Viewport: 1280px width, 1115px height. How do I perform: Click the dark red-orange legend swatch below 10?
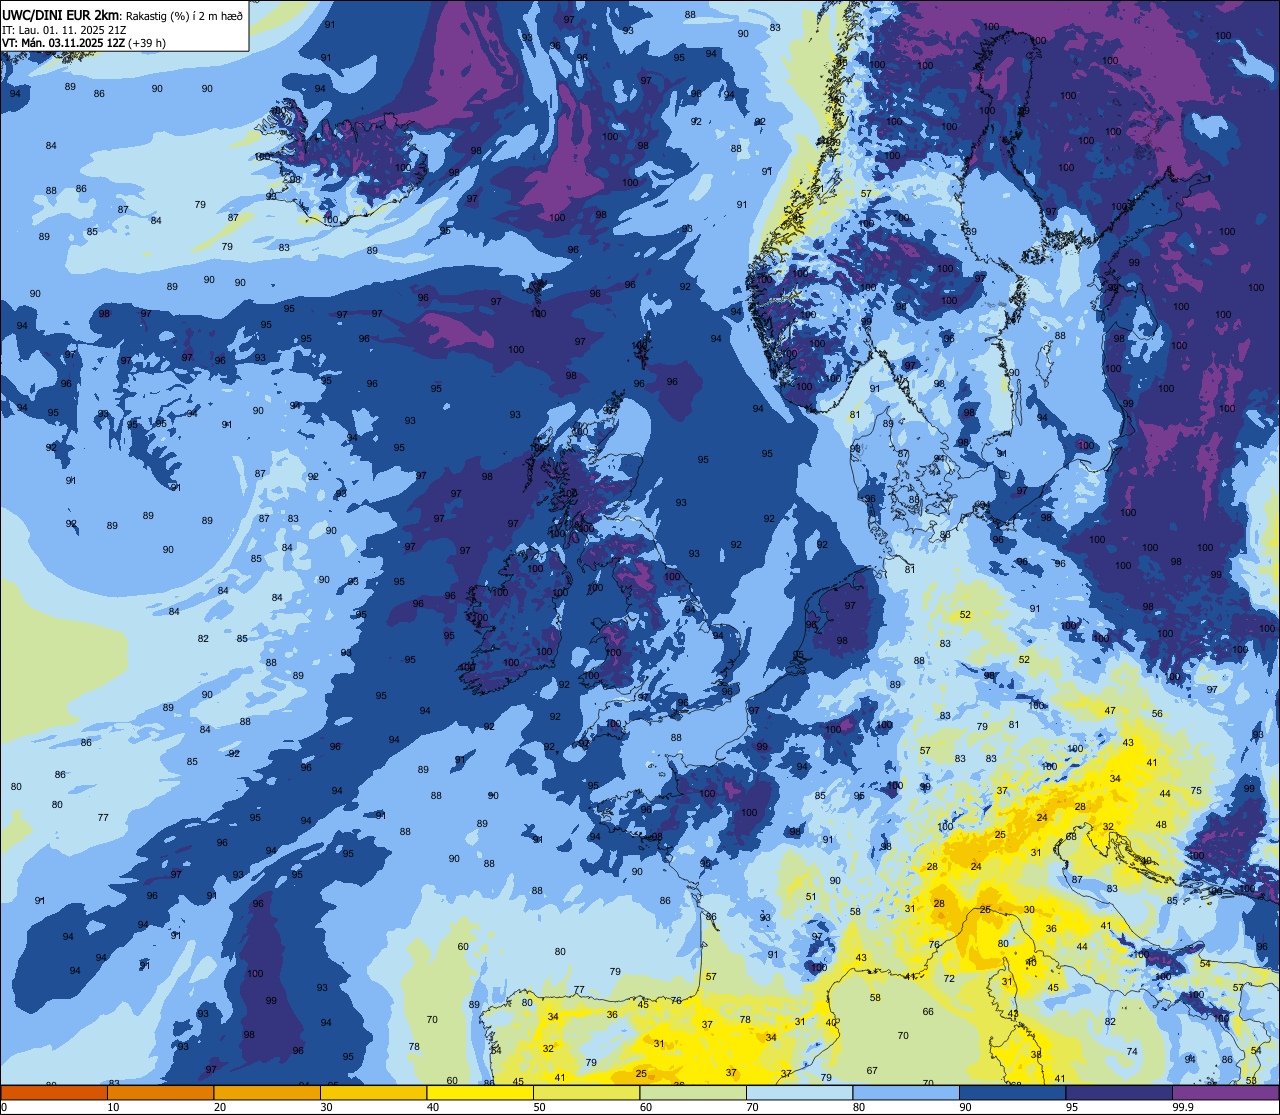click(54, 1092)
